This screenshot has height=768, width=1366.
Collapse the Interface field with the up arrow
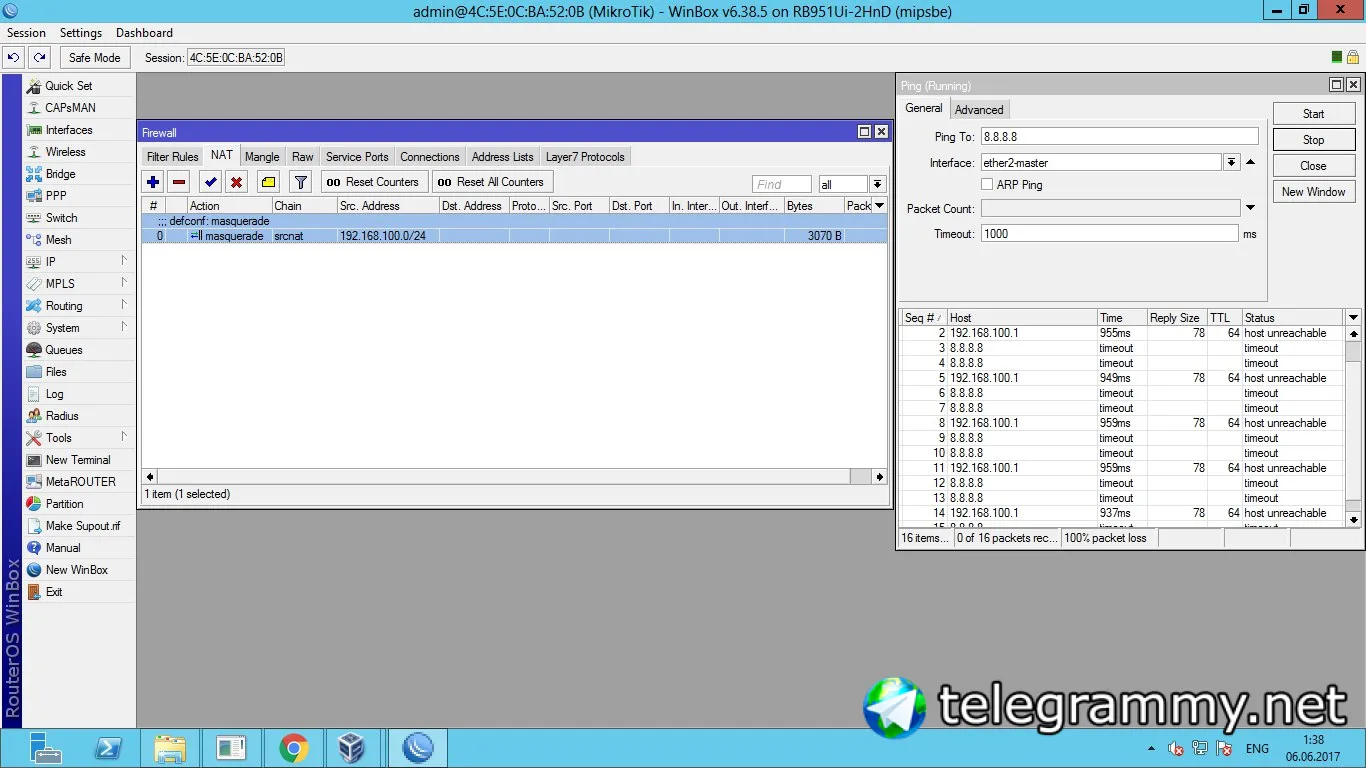1250,163
